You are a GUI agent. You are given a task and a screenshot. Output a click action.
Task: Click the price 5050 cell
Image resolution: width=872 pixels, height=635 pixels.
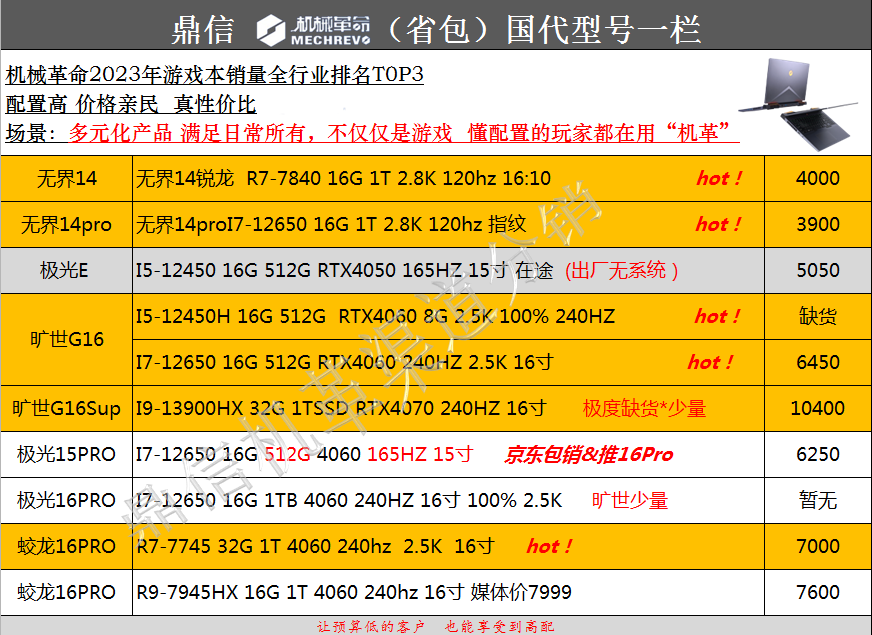(x=818, y=271)
